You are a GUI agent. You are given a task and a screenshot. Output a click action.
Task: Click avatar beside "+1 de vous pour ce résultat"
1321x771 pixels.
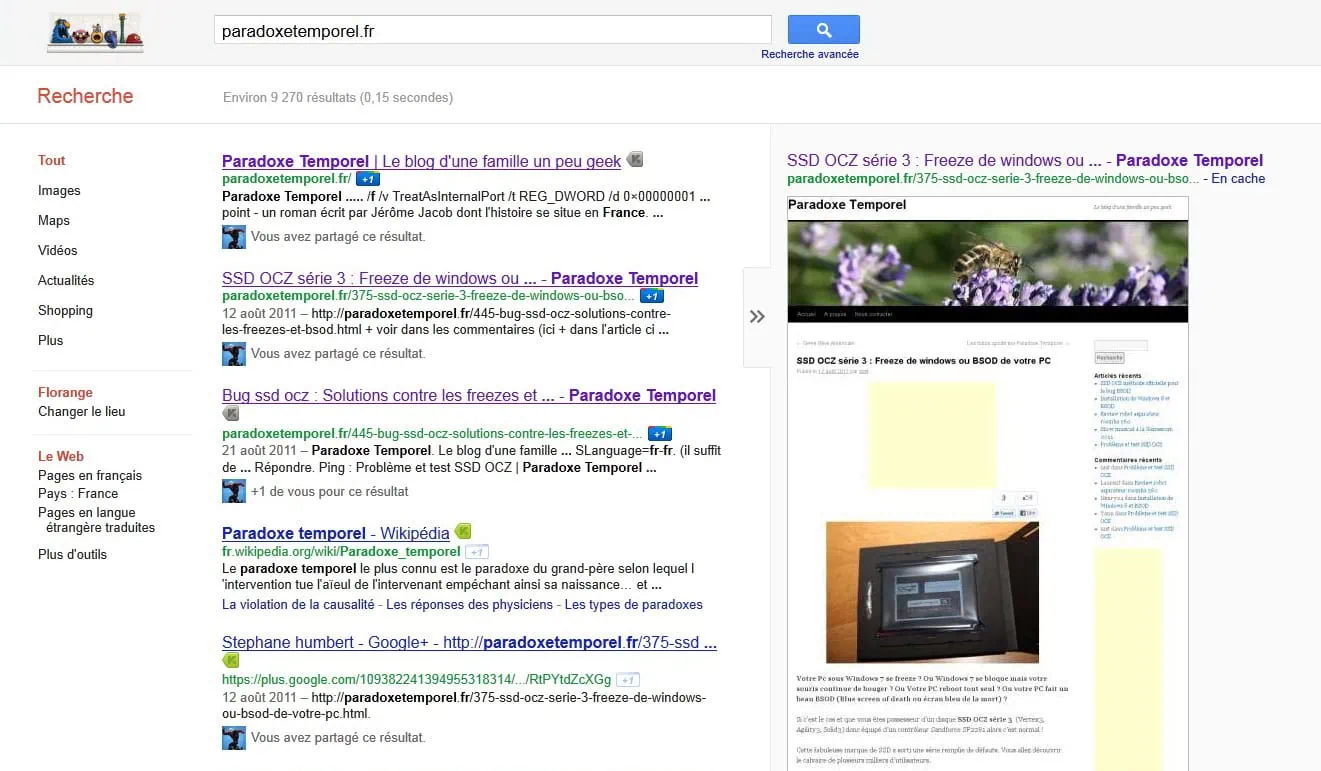(233, 491)
